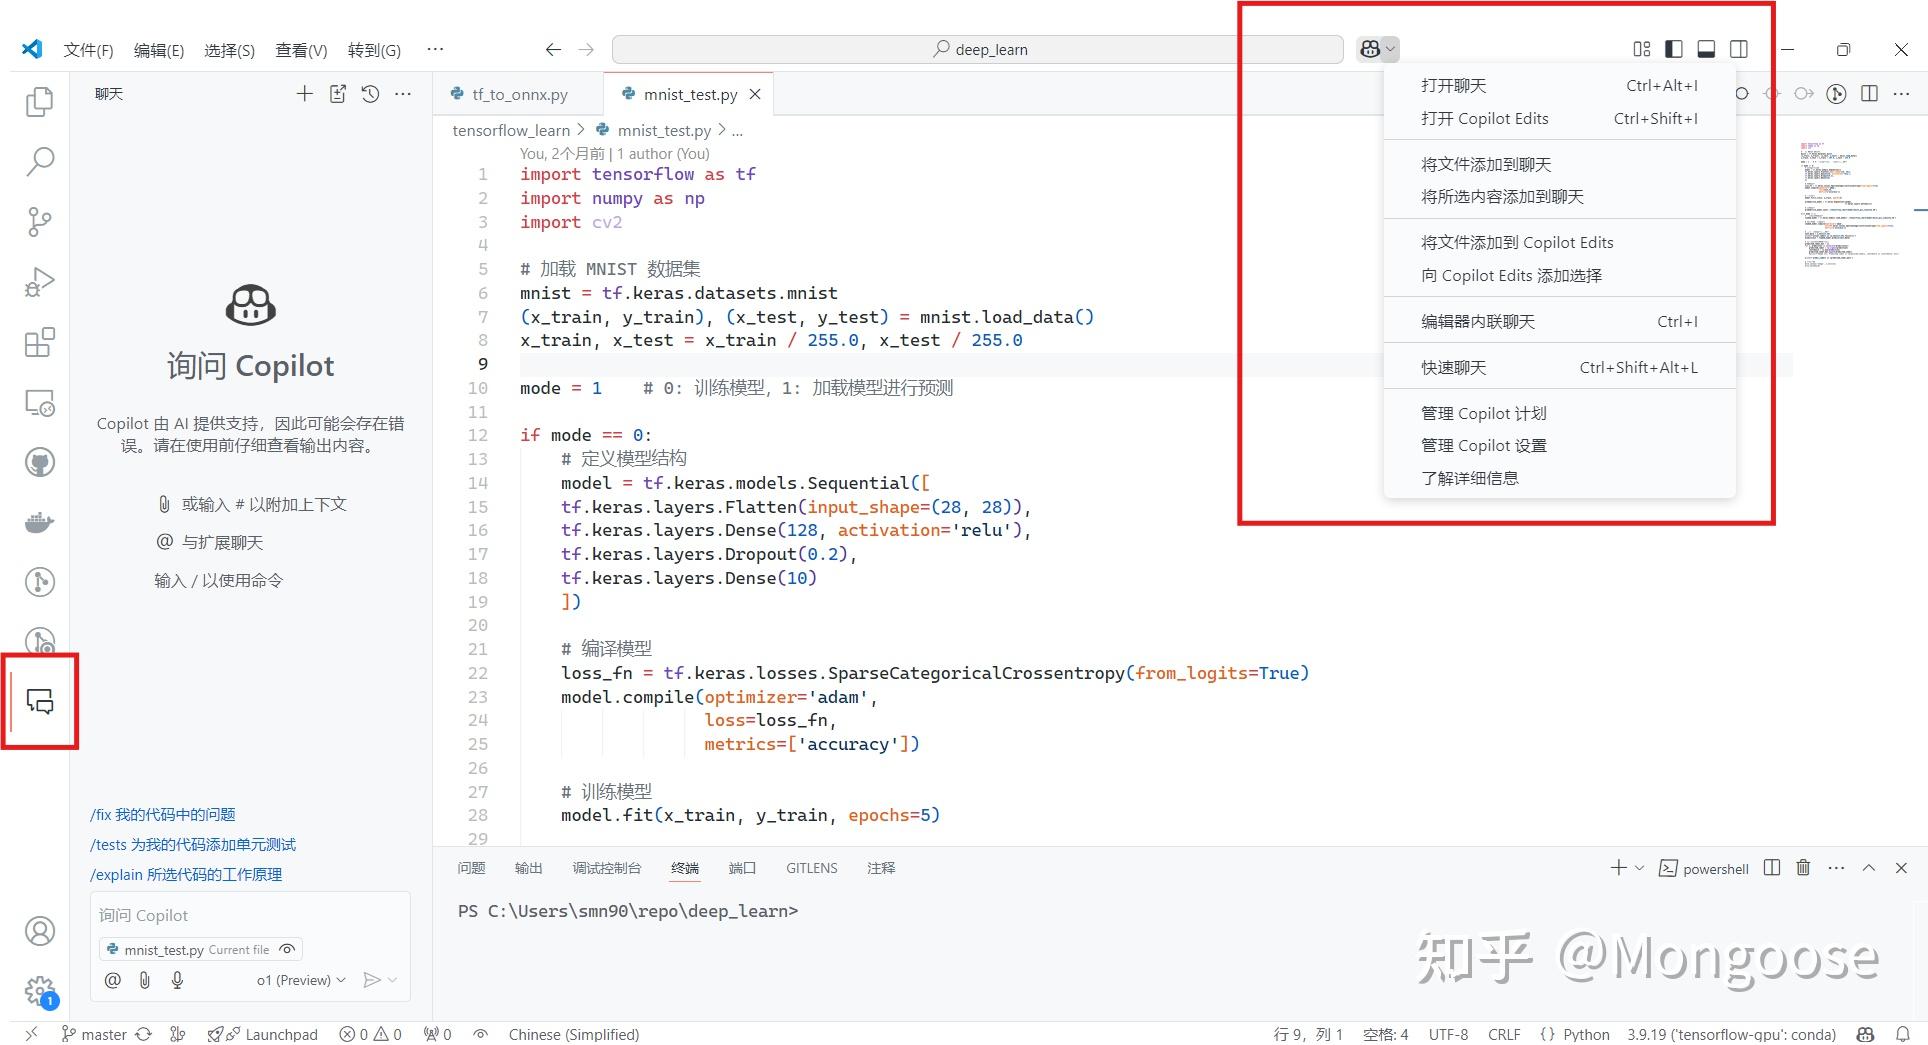Image resolution: width=1928 pixels, height=1045 pixels.
Task: Open the o1 (Preview) model dropdown
Action: [301, 980]
